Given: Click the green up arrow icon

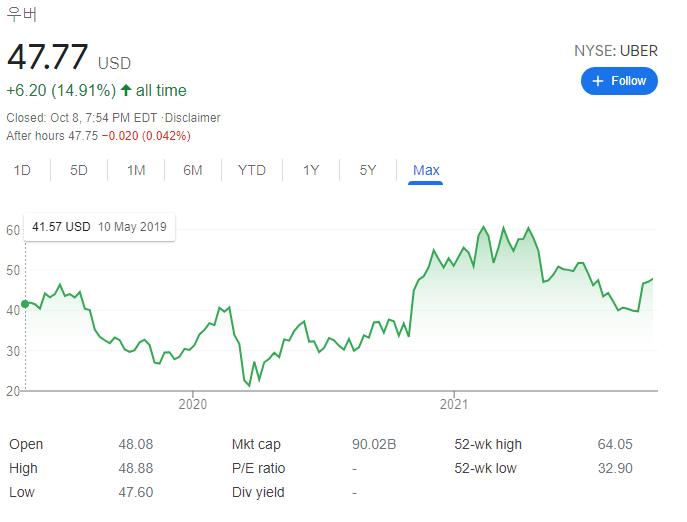Looking at the screenshot, I should (x=126, y=90).
